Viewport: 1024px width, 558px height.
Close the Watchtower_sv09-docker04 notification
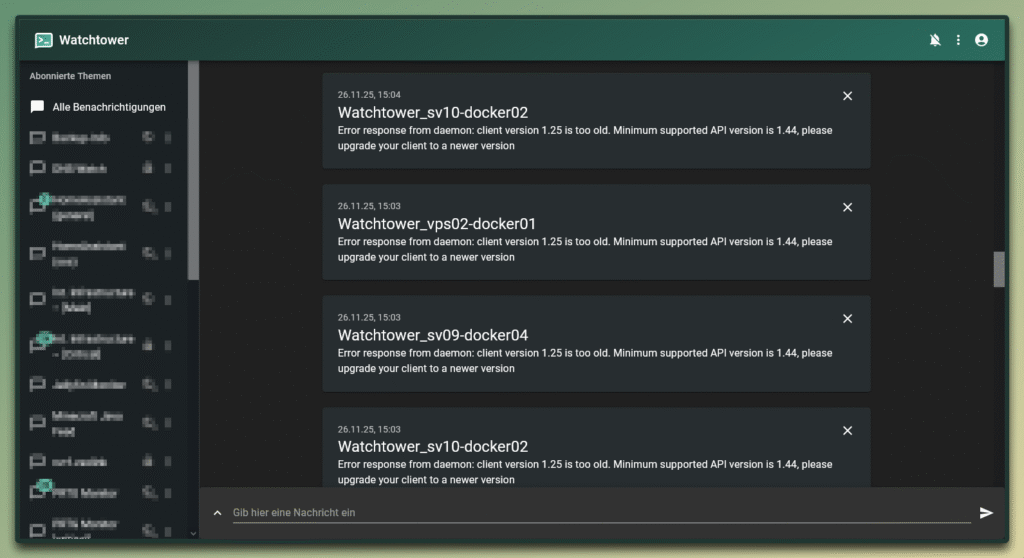click(x=847, y=319)
